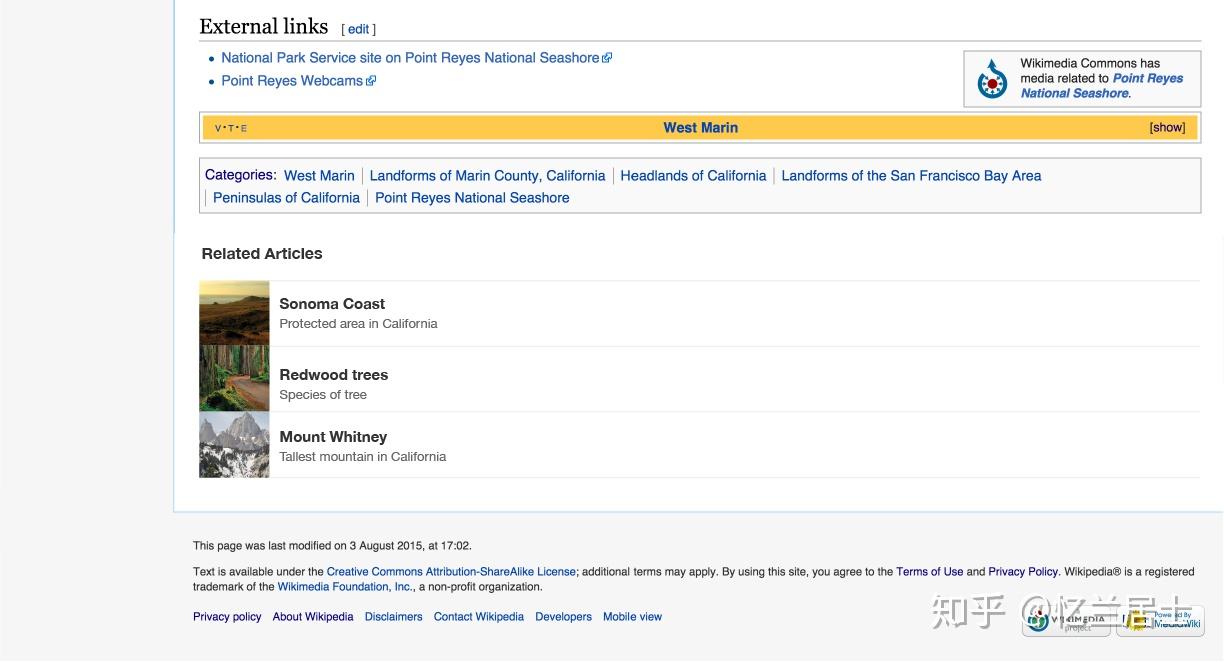The image size is (1224, 662).
Task: Open the Mount Whitney related article
Action: tap(333, 437)
